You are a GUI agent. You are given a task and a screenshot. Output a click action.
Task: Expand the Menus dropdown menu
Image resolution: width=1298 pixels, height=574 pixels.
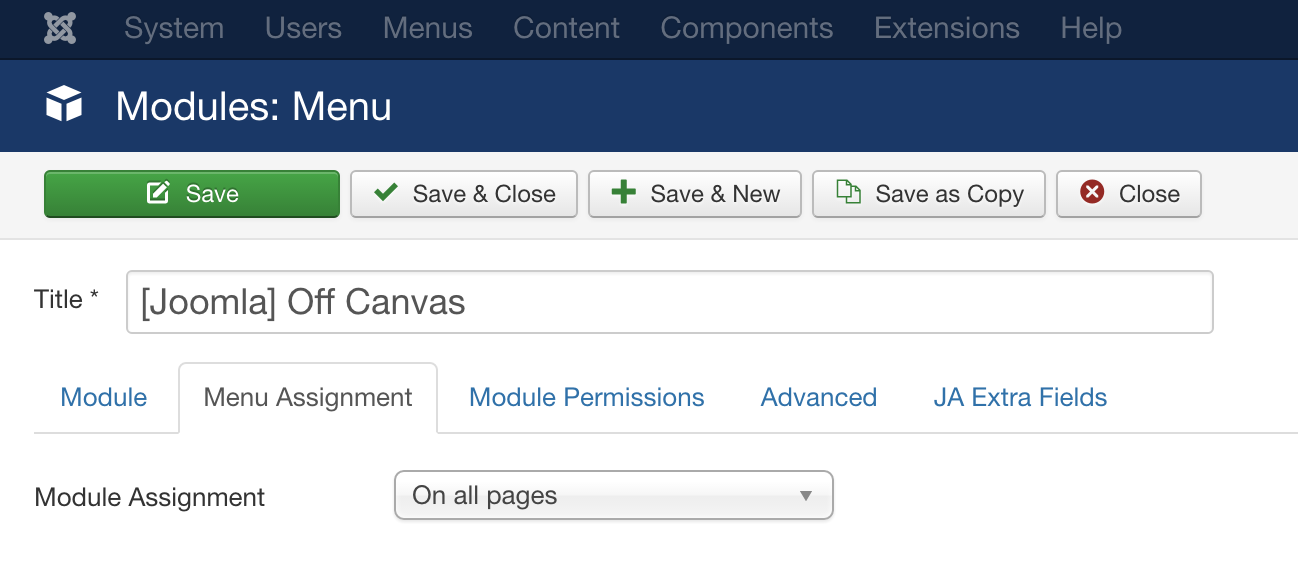[427, 28]
